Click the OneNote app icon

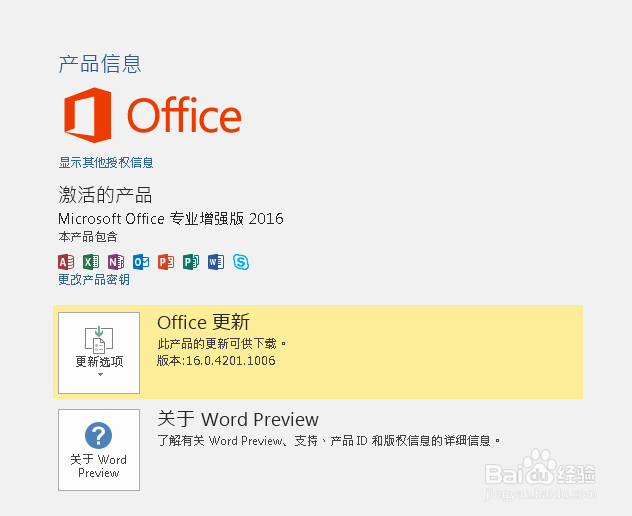click(116, 262)
